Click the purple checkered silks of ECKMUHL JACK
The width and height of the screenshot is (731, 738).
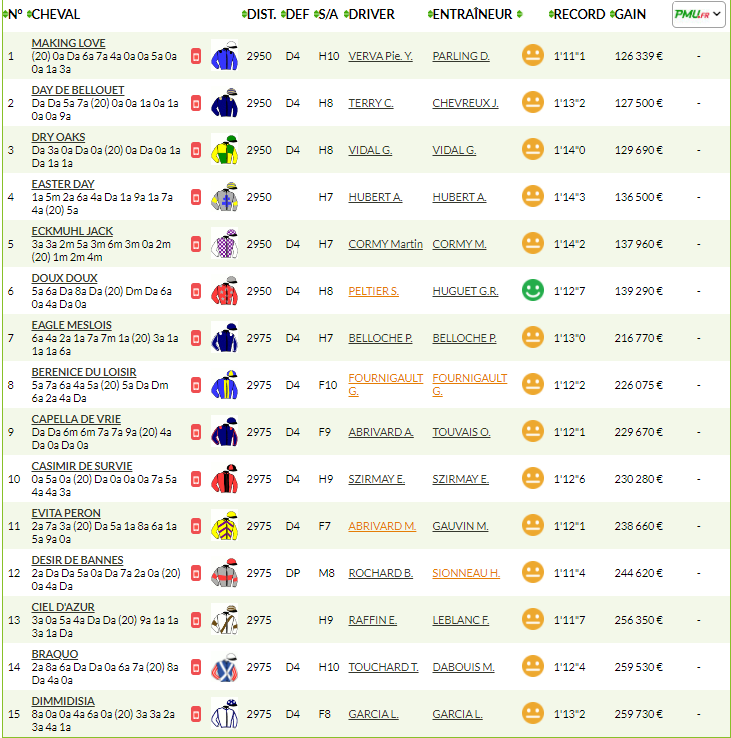(x=225, y=244)
